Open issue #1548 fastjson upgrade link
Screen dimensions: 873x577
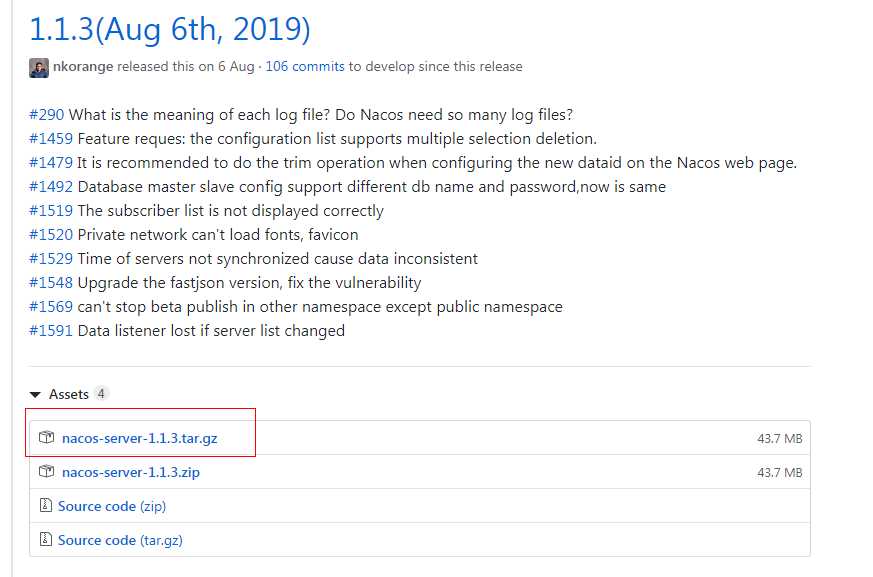tap(51, 283)
